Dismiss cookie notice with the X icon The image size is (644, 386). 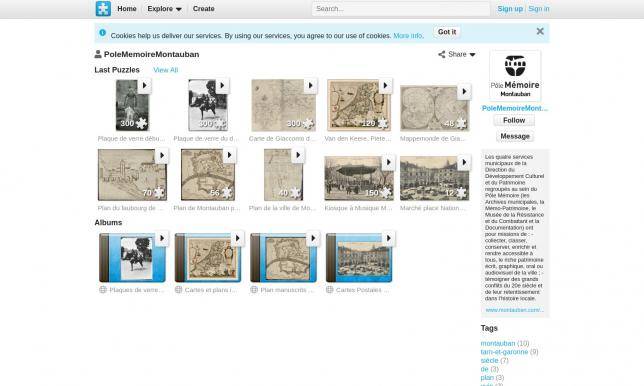[540, 31]
